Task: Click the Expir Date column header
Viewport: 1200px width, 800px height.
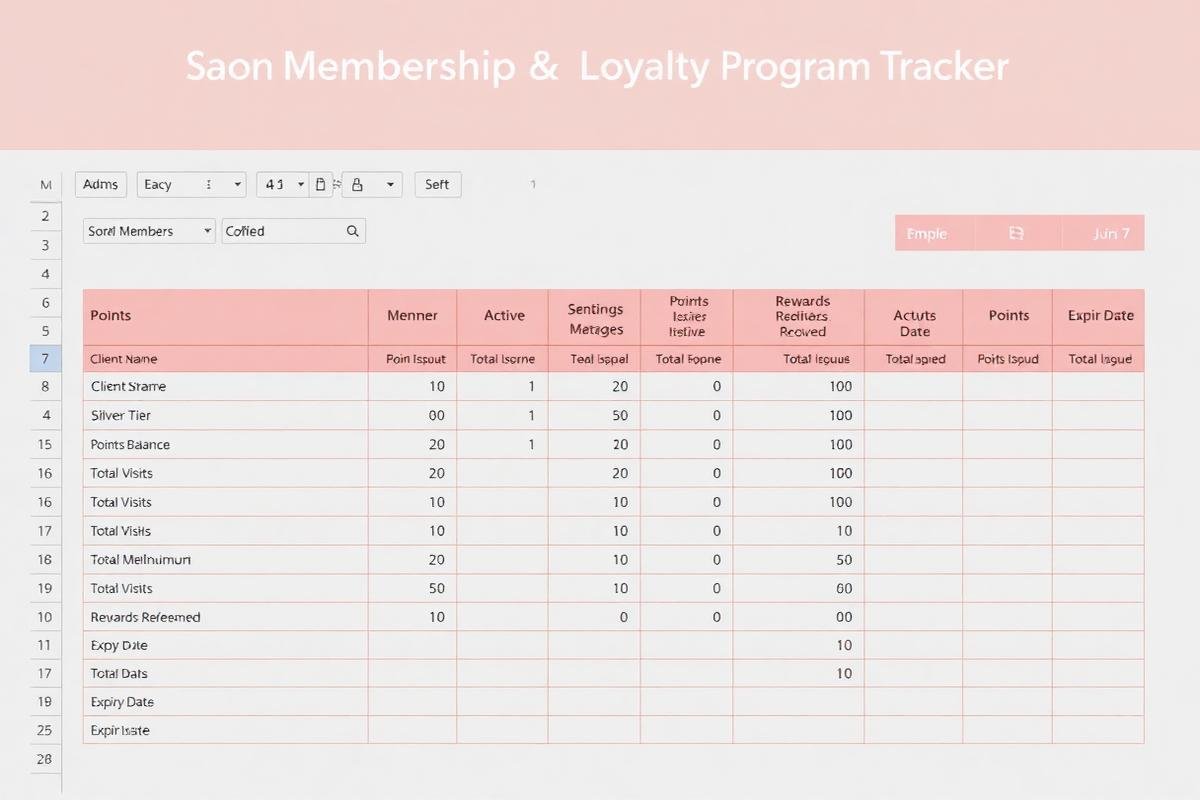Action: 1100,316
